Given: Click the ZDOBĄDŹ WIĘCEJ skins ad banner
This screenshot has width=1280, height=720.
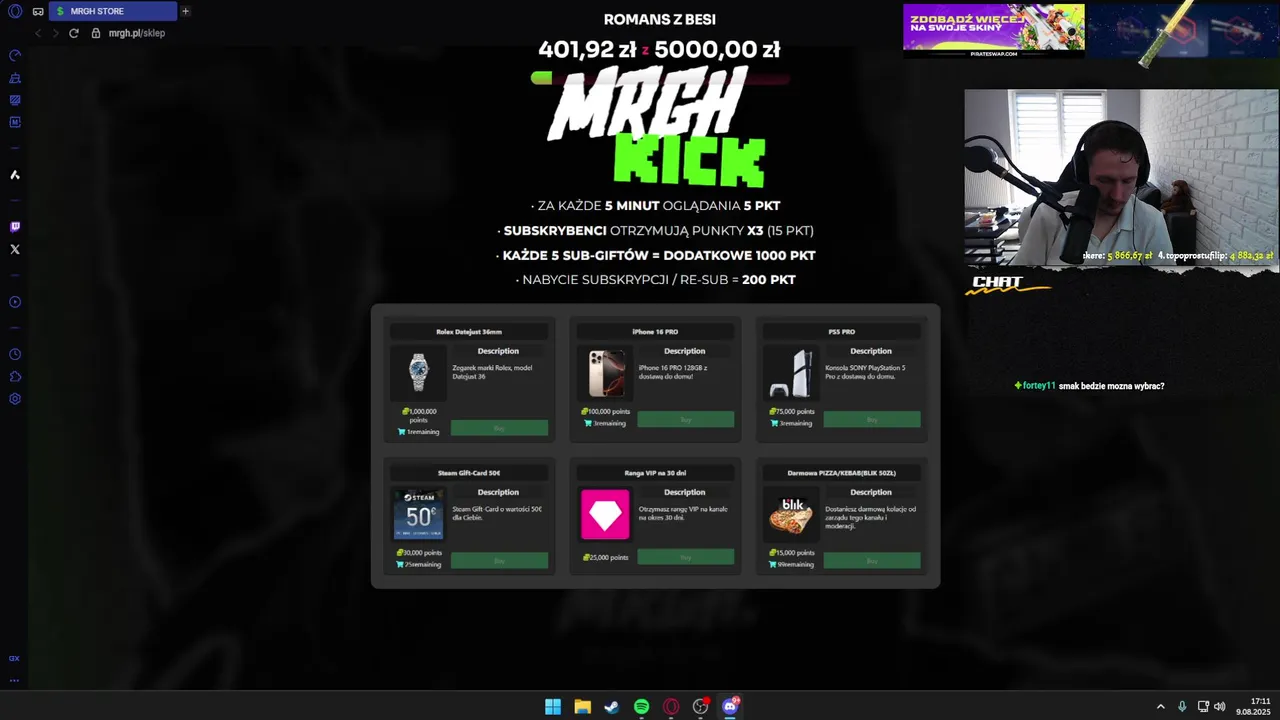Looking at the screenshot, I should (993, 30).
